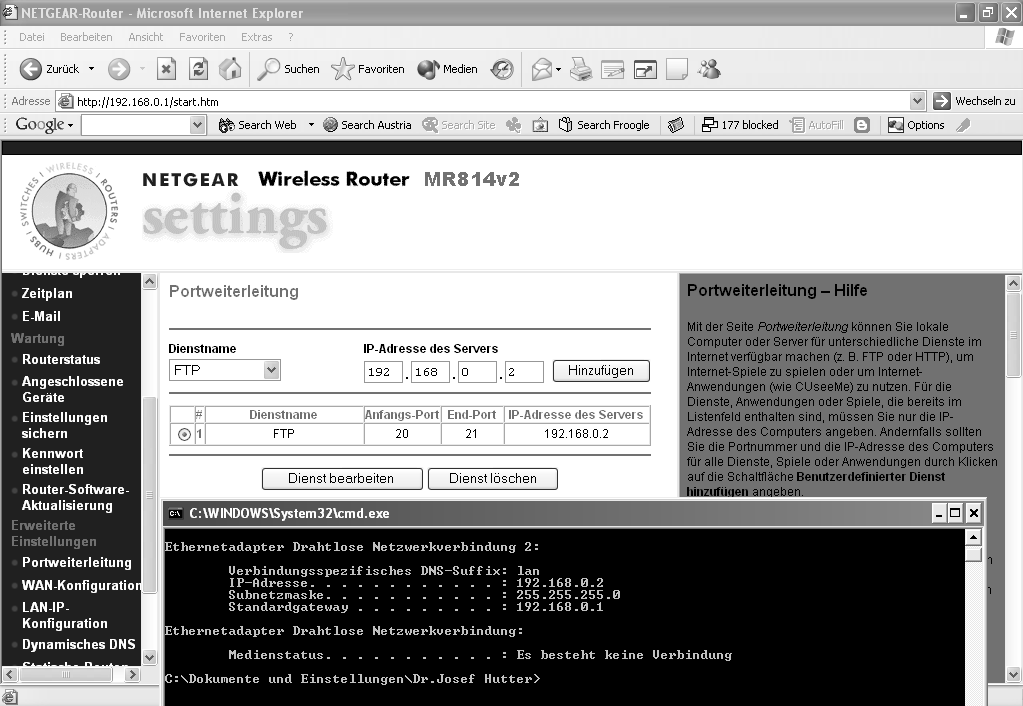Click the help panel scrollbar up arrow
The image size is (1023, 706).
(x=1013, y=283)
